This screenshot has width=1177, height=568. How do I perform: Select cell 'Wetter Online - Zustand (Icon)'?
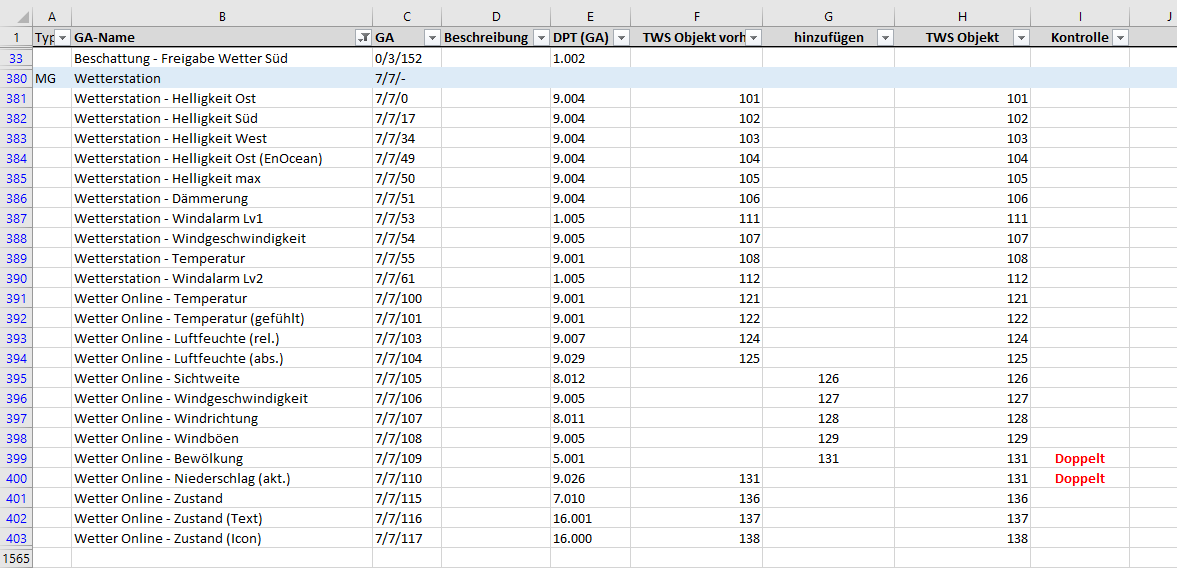click(222, 538)
